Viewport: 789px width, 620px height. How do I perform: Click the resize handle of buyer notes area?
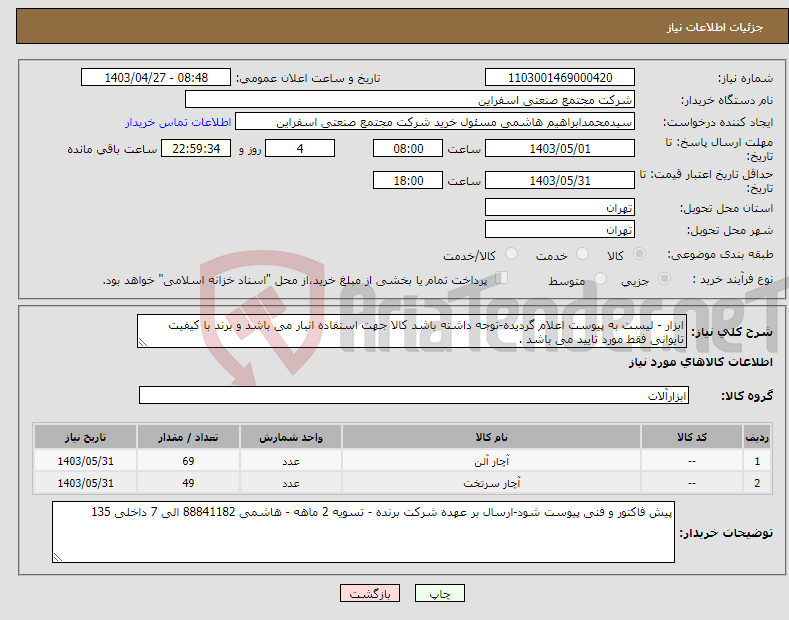57,557
